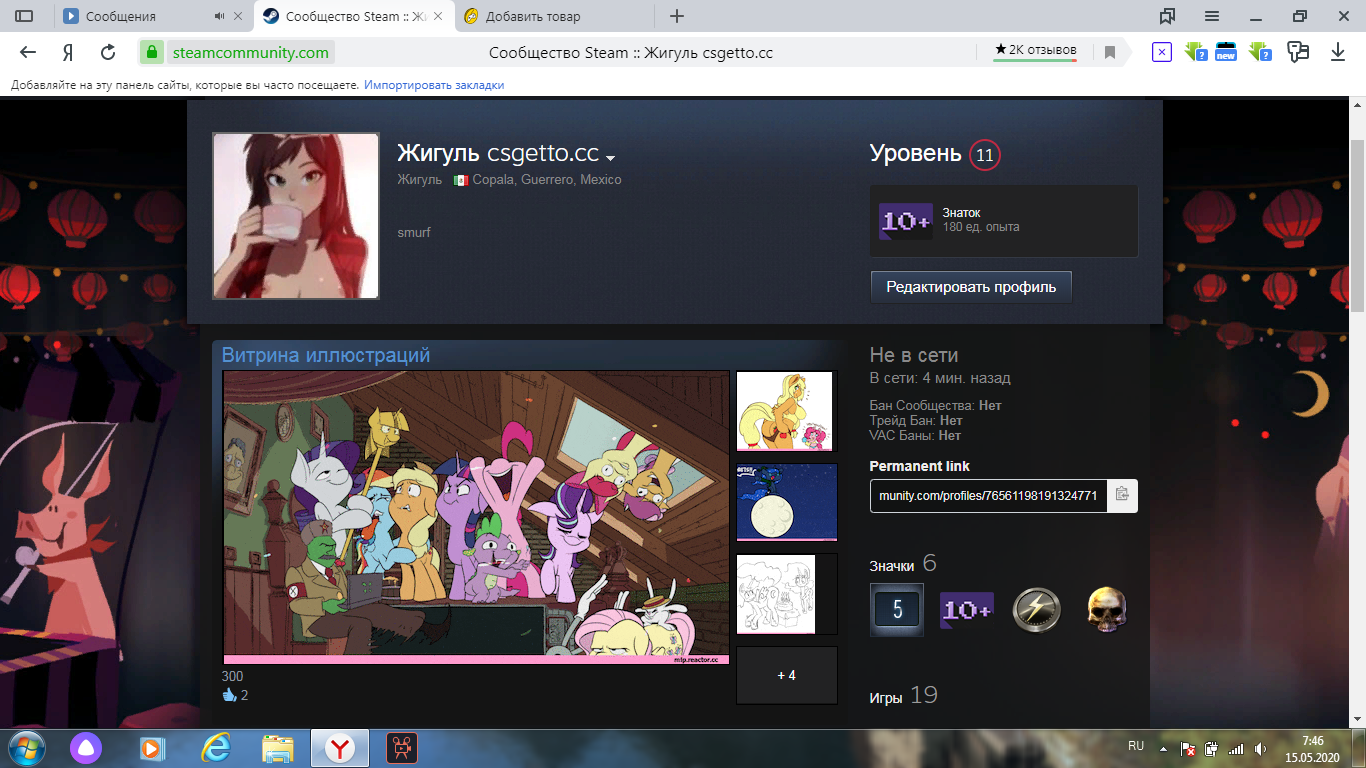
Task: Open the golden skull badge icon
Action: pyautogui.click(x=1108, y=610)
